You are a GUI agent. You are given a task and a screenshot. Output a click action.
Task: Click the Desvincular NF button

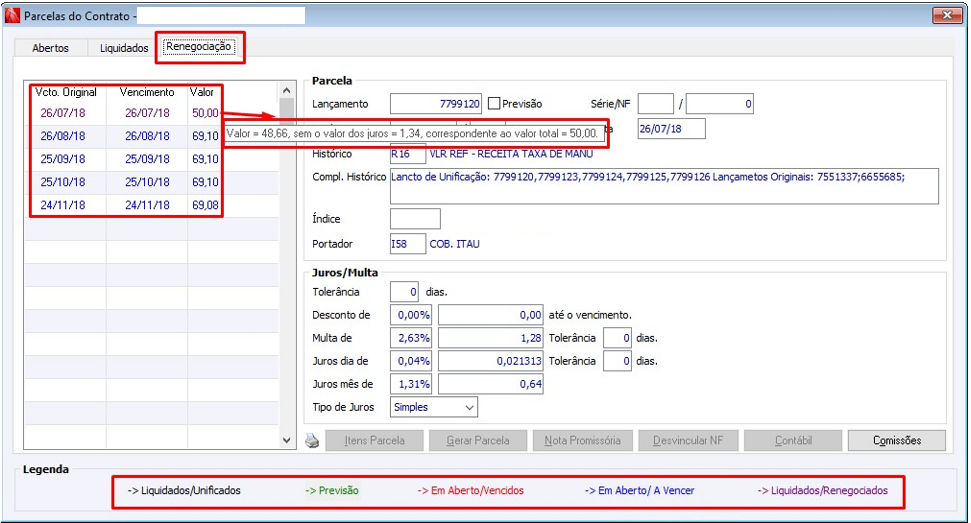(x=688, y=441)
